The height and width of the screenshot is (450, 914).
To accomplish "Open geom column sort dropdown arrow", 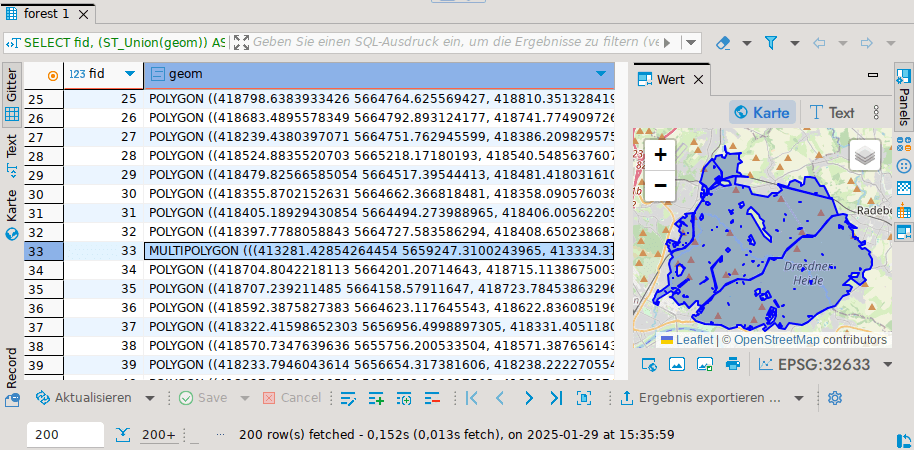I will click(601, 74).
